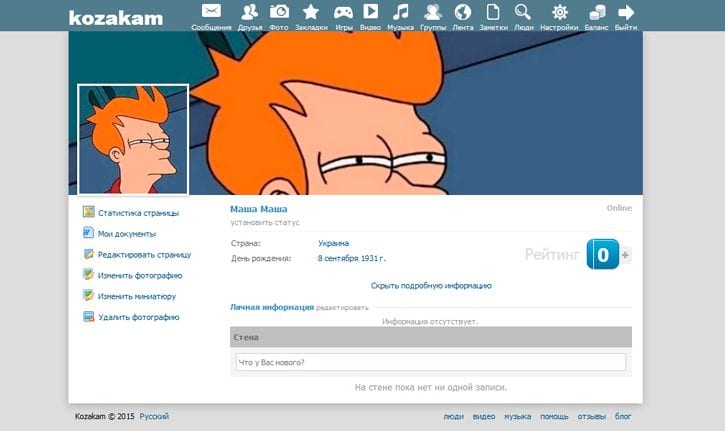725x431 pixels.
Task: Click the plus button beside rating
Action: (x=626, y=256)
